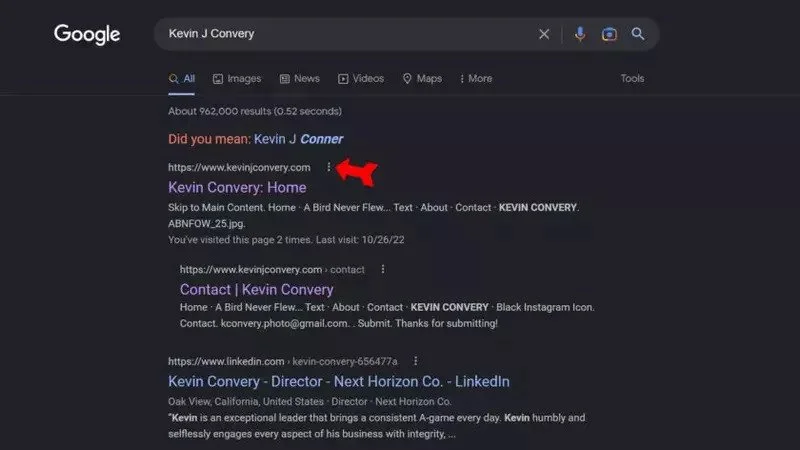Click the suggested Kevin J Conner link

(298, 139)
